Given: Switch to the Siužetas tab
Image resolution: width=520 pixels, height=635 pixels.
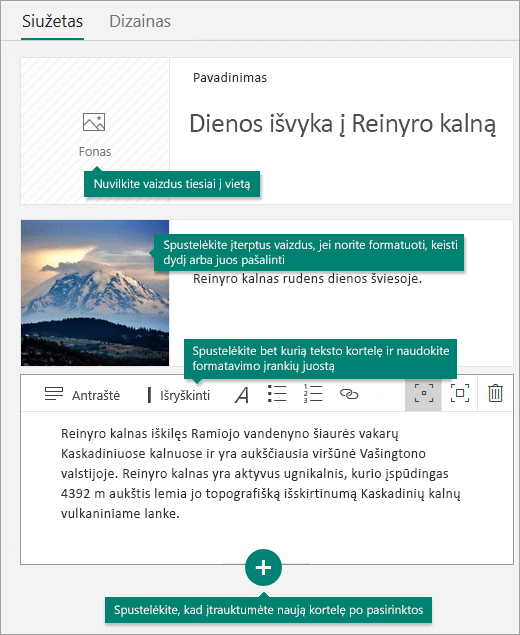Looking at the screenshot, I should point(52,21).
